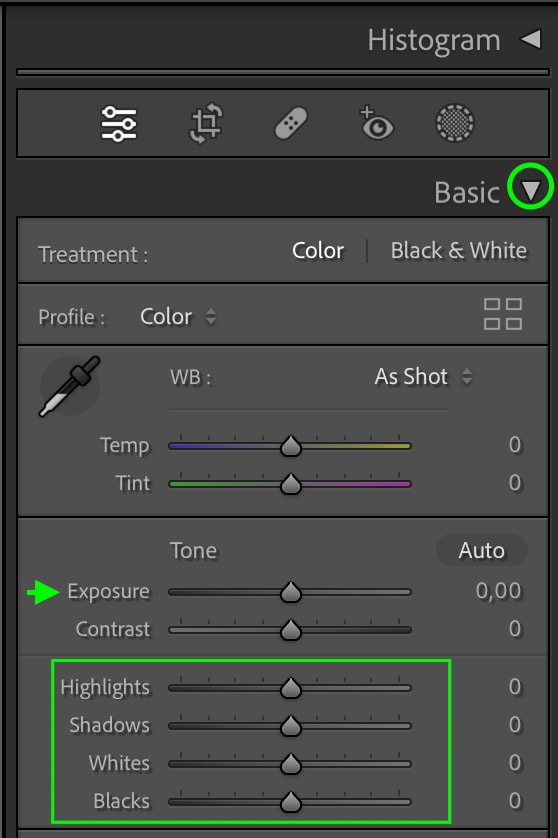
Task: Click the Highlights slider handle
Action: 291,688
